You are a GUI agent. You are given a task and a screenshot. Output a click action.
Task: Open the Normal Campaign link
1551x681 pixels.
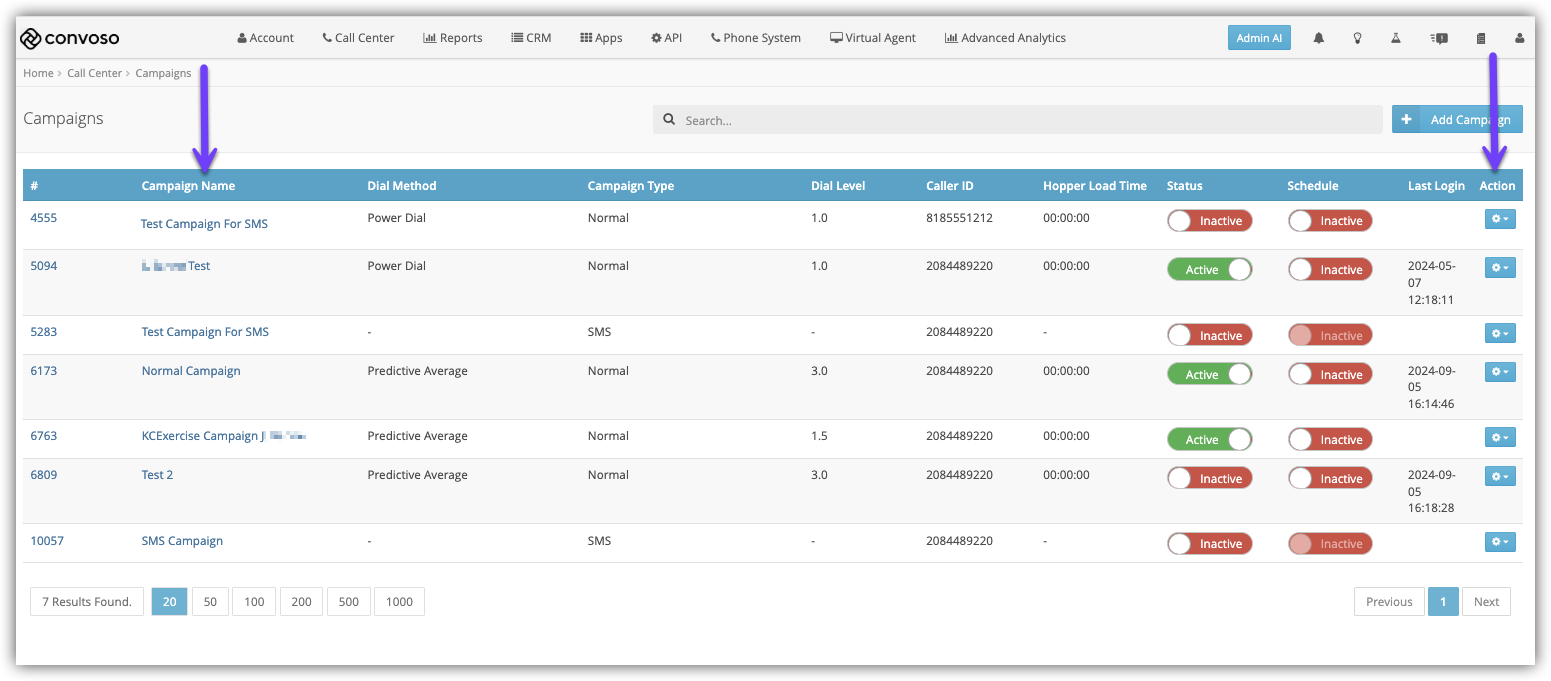click(x=191, y=370)
